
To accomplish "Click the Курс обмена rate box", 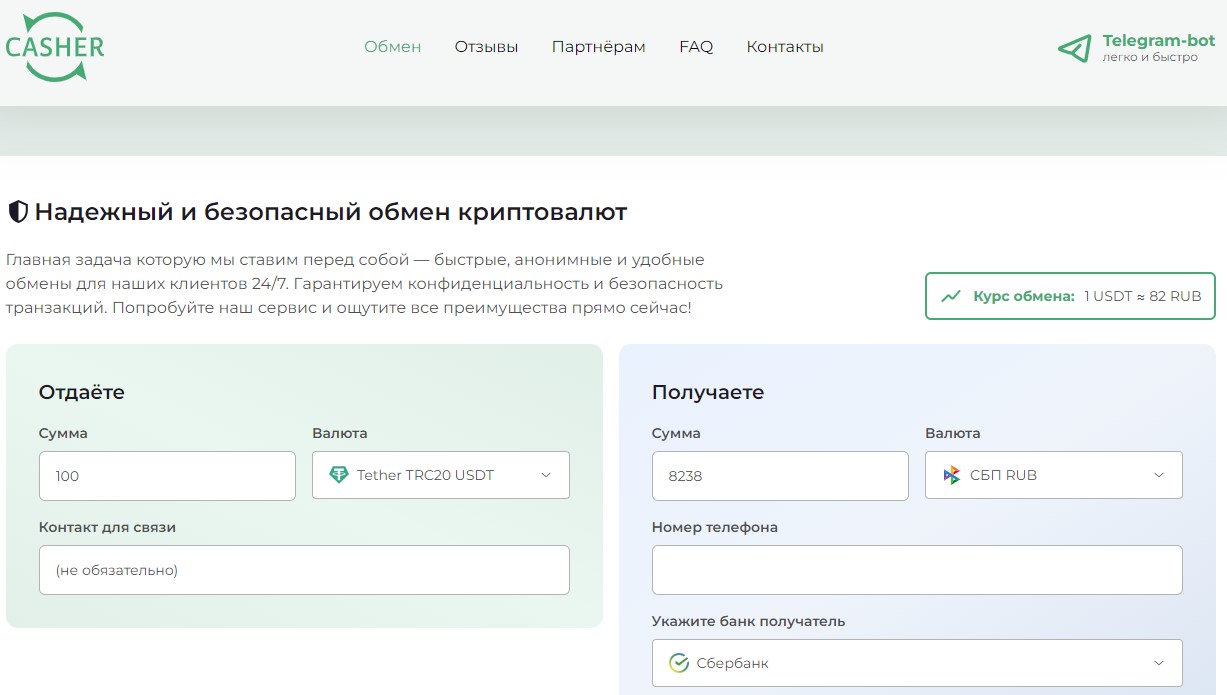I will click(x=1070, y=296).
